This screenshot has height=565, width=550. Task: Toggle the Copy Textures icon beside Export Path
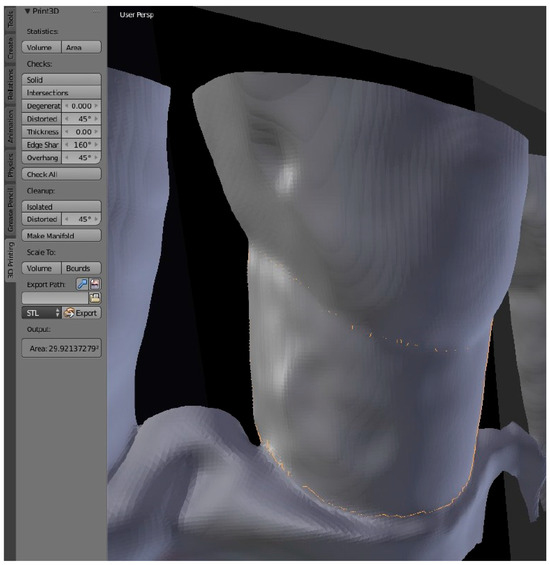point(95,284)
